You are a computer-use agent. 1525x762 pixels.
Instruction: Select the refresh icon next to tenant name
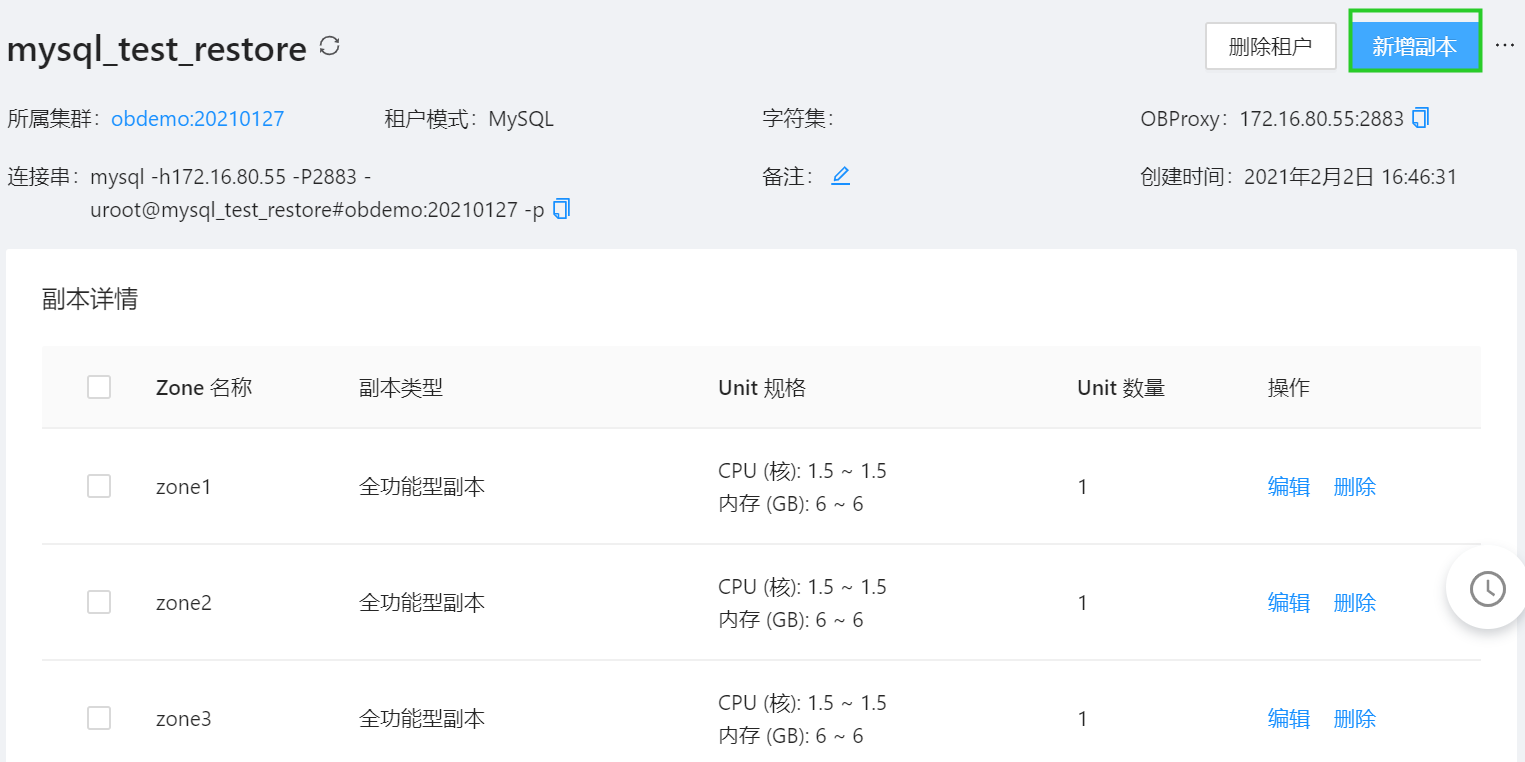330,45
